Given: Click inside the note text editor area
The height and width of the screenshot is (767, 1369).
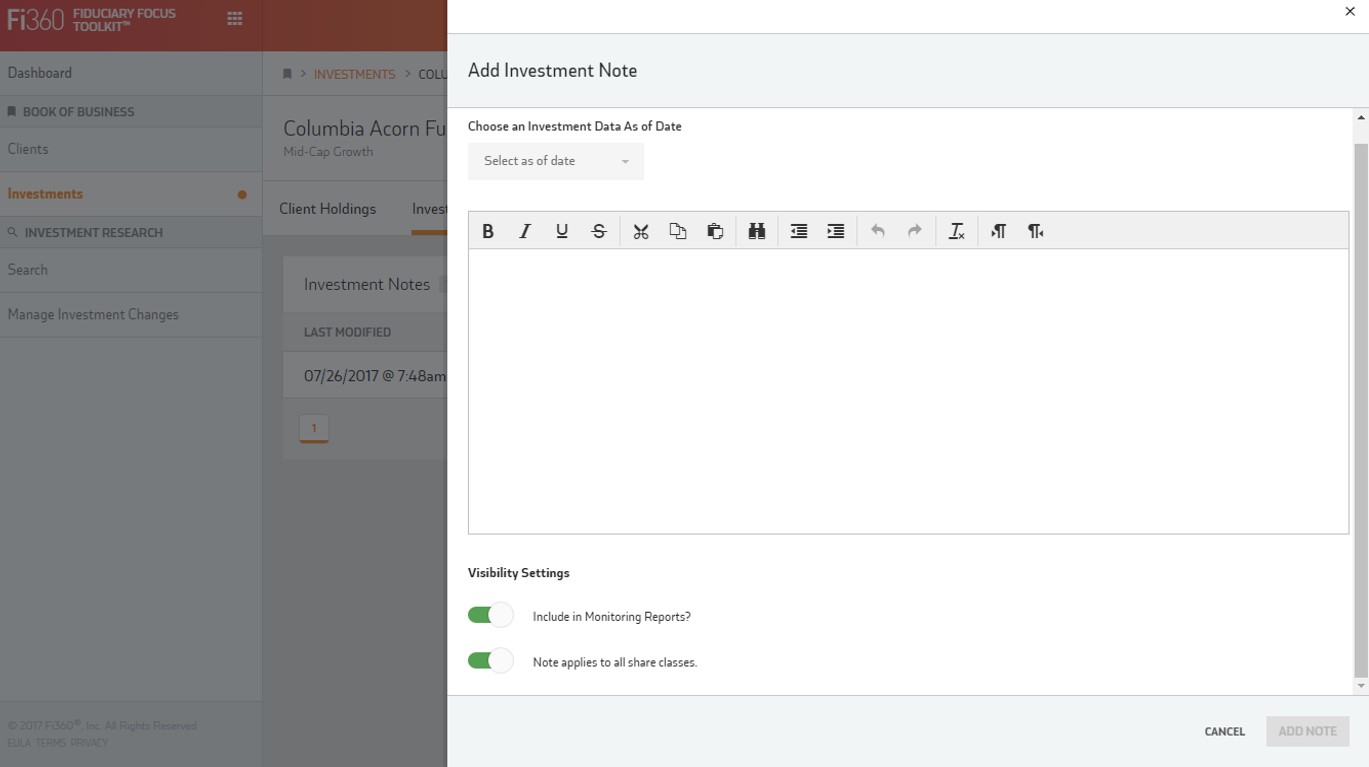Looking at the screenshot, I should [908, 390].
